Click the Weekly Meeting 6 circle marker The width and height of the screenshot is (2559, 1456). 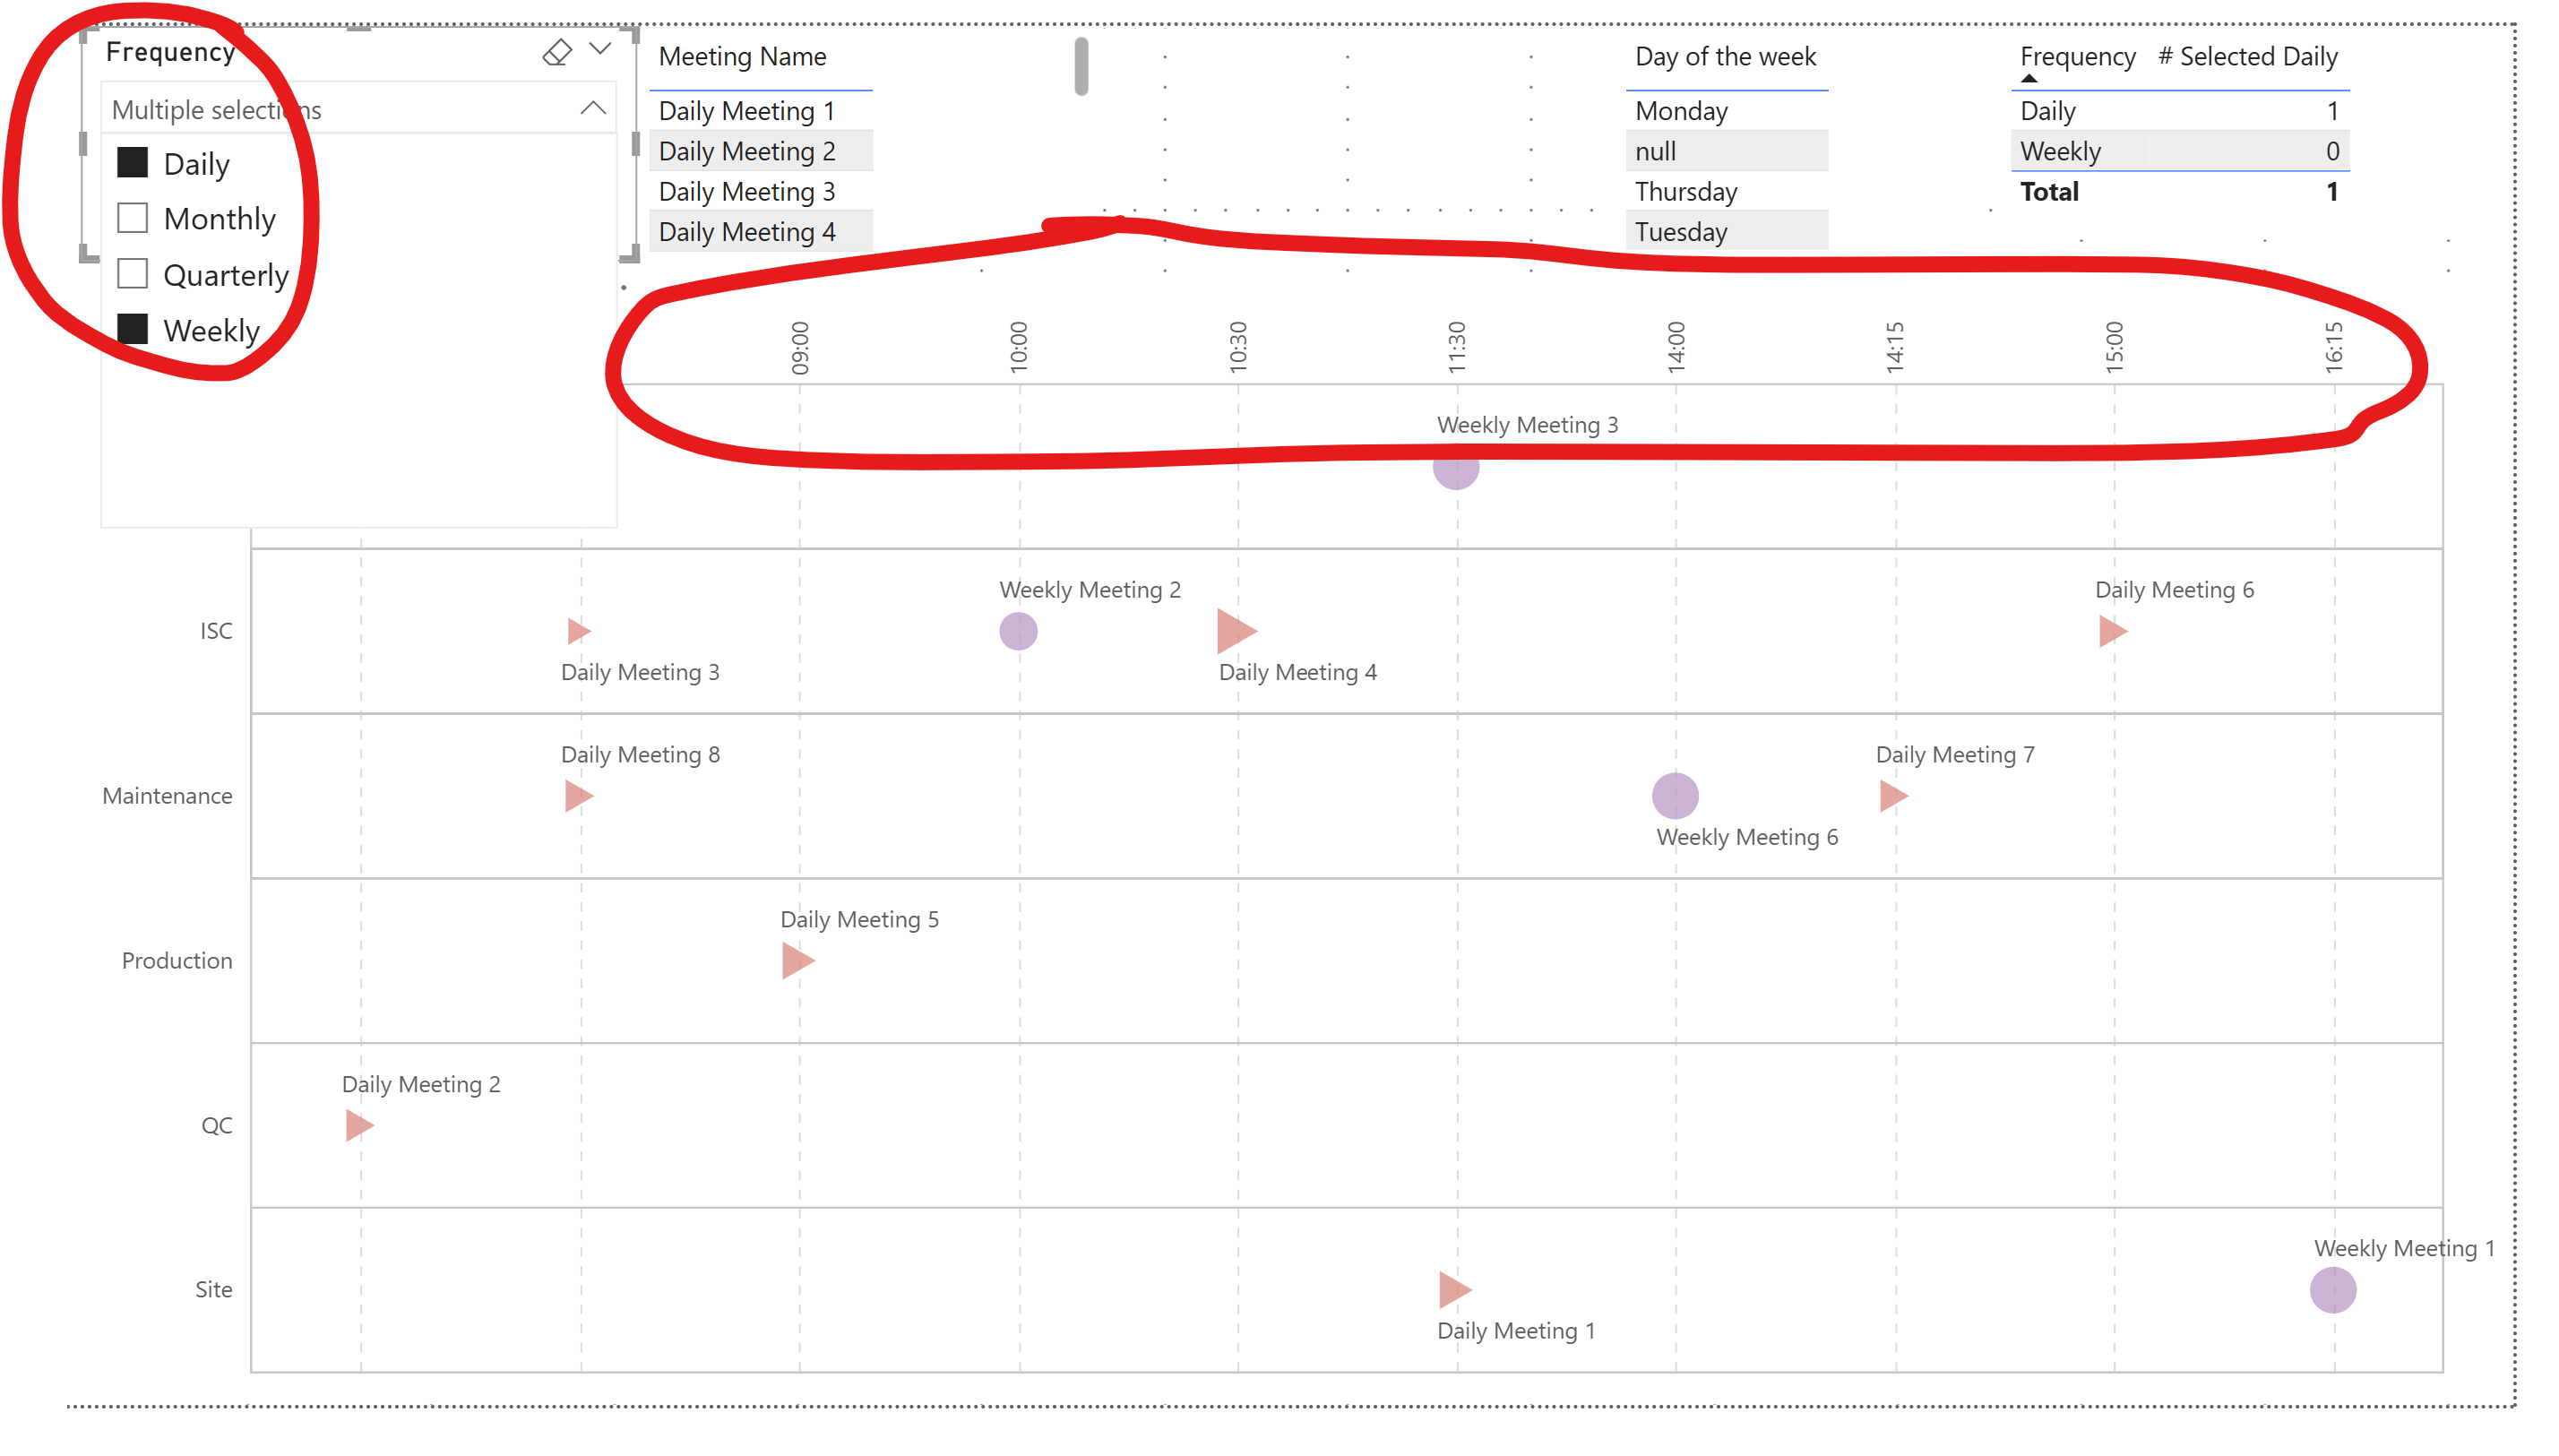click(1675, 796)
